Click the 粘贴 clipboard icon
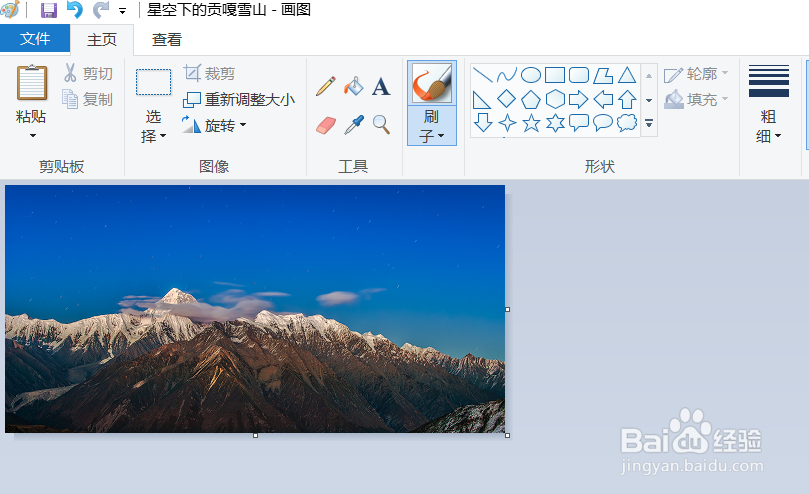 (32, 83)
